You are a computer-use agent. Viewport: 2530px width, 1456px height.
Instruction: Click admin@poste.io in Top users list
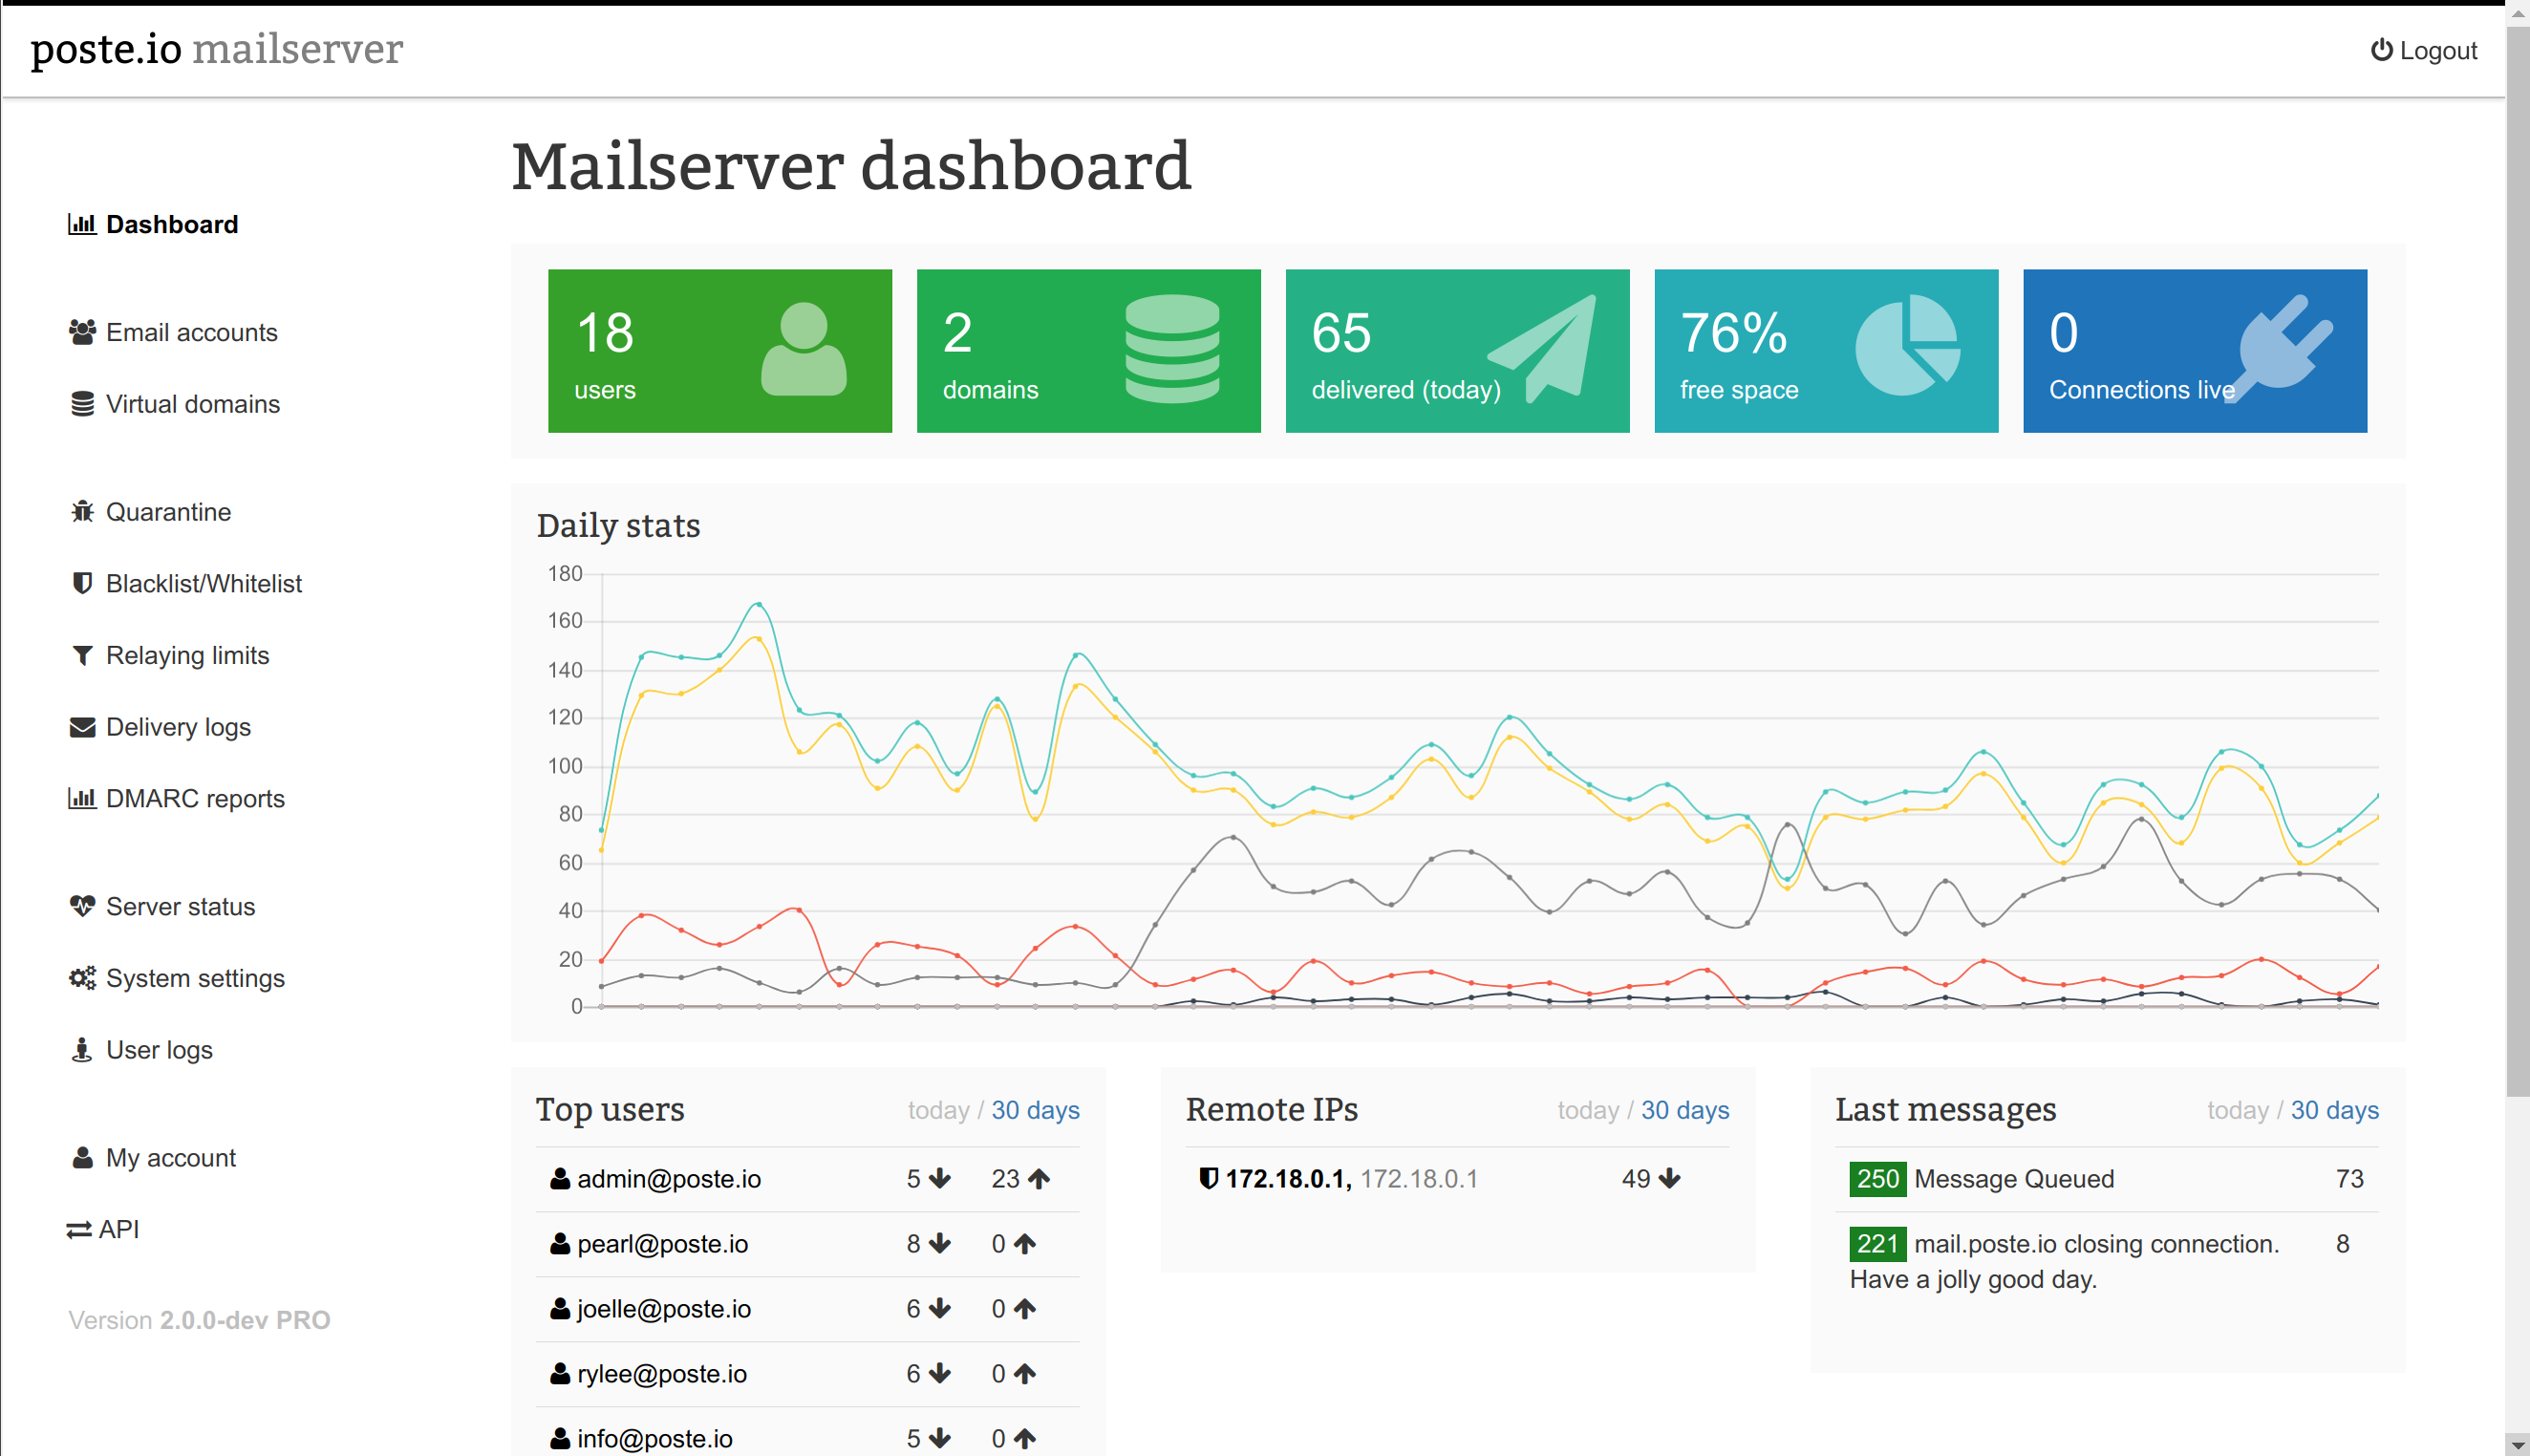coord(671,1180)
